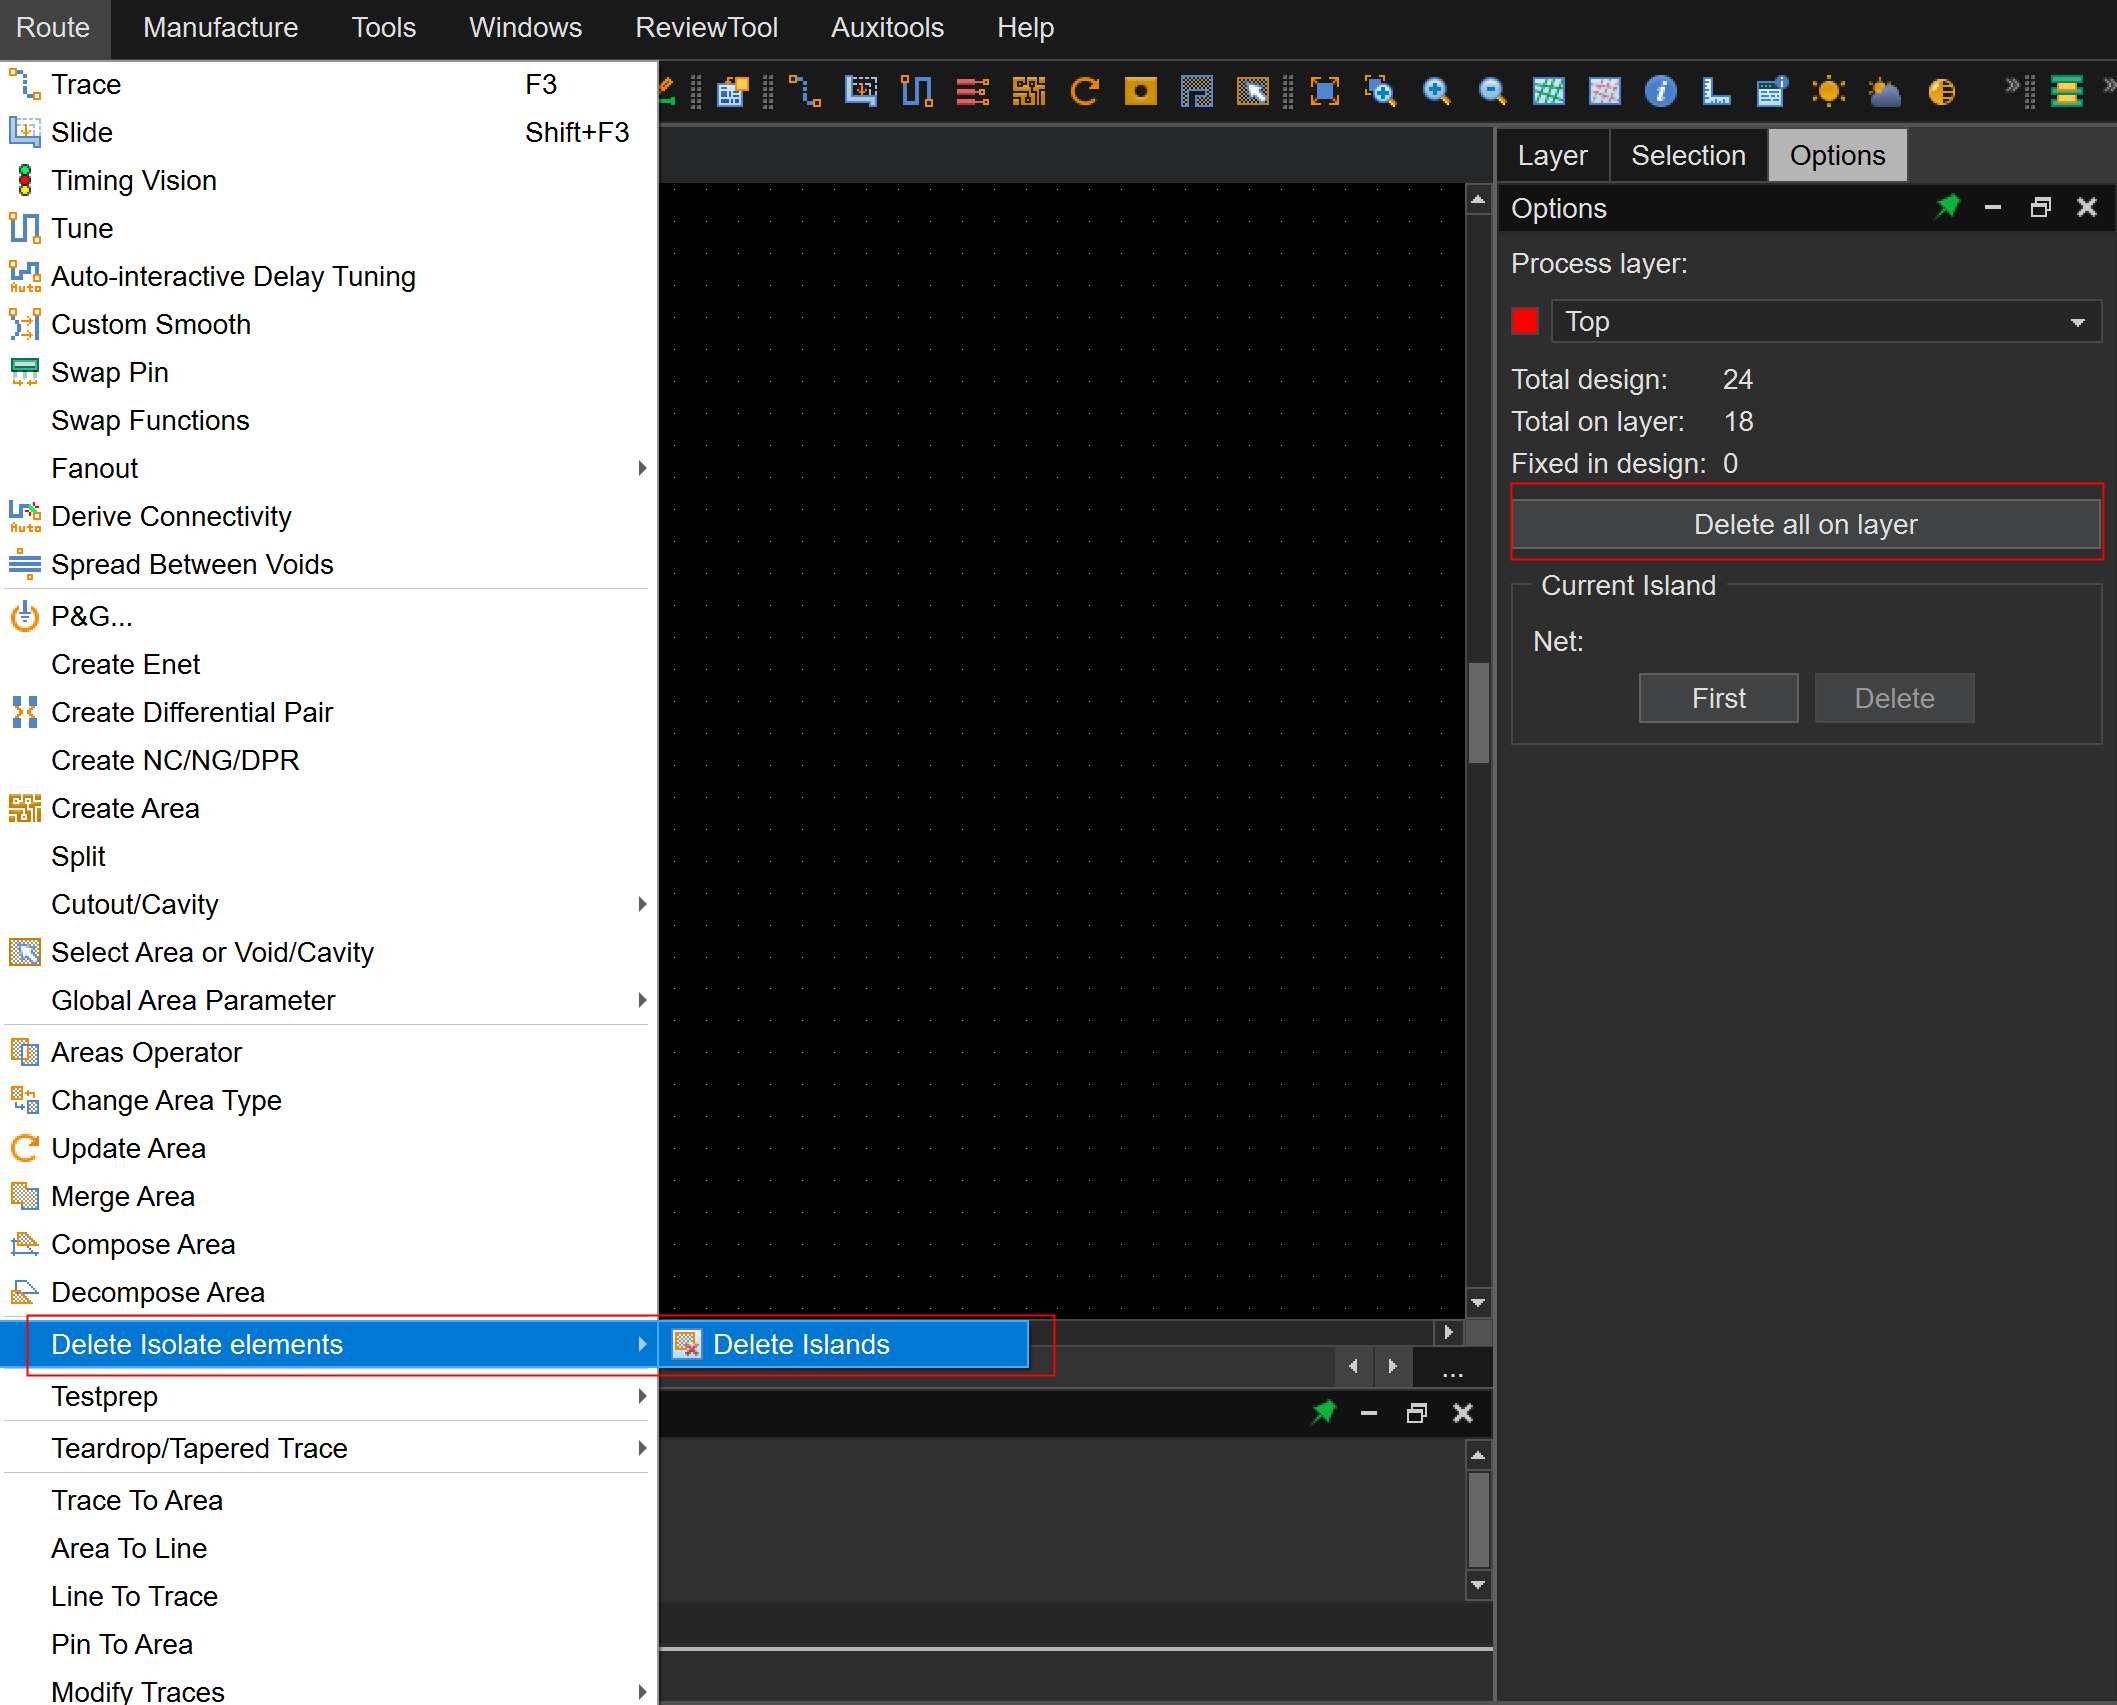Click the Zoom In magnifier icon
Image resolution: width=2117 pixels, height=1705 pixels.
pyautogui.click(x=1436, y=92)
